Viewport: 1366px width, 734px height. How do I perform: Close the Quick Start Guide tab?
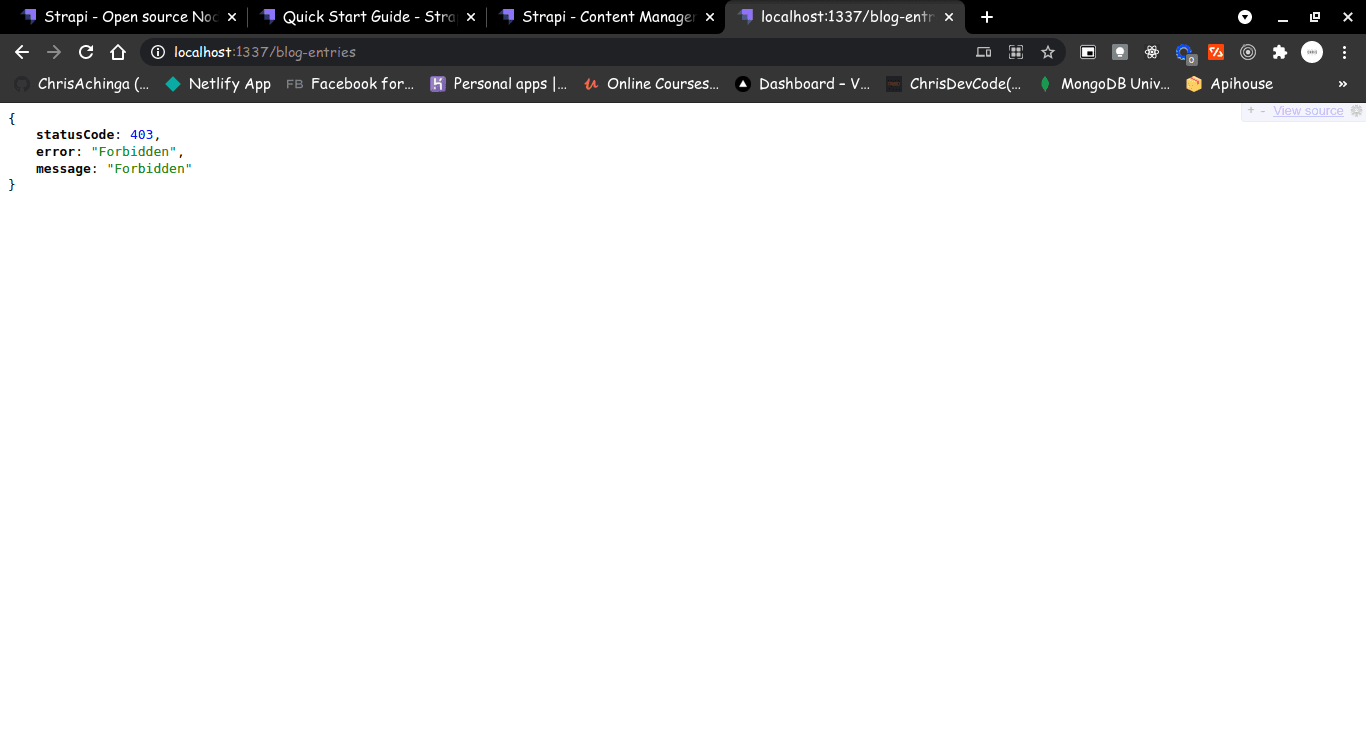pyautogui.click(x=471, y=17)
